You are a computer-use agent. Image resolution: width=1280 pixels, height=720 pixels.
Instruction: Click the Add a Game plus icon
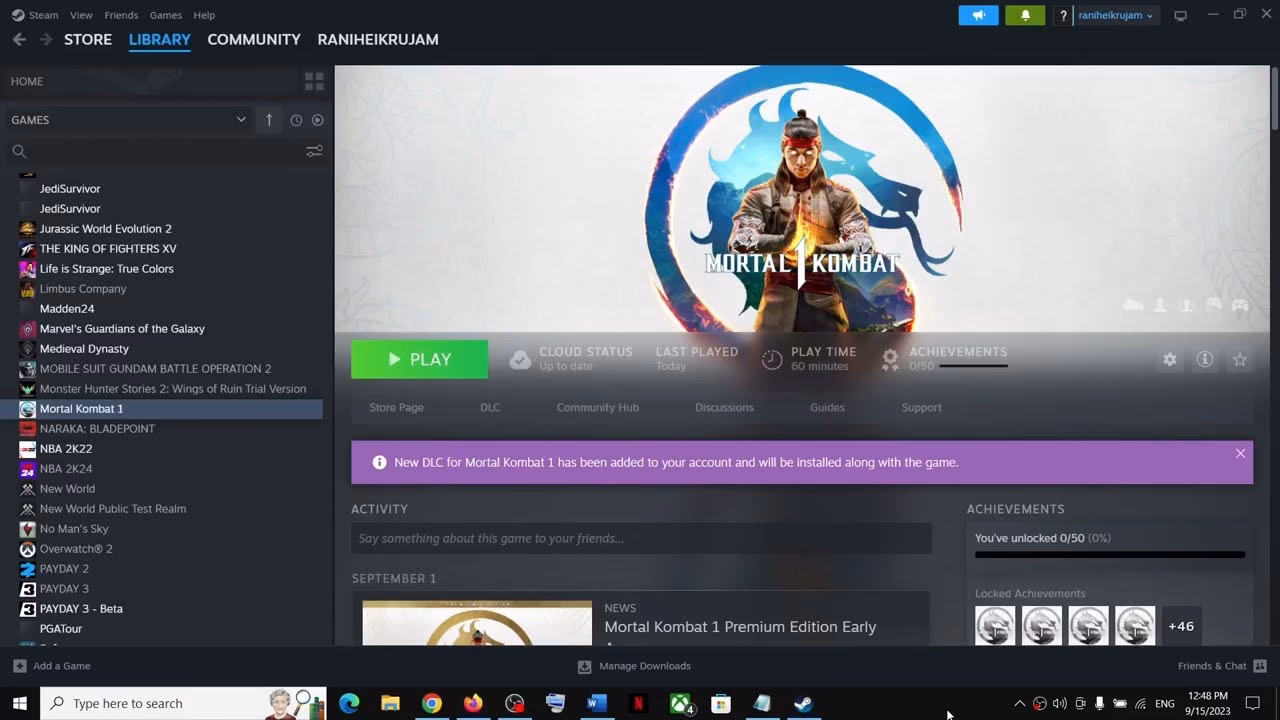(x=20, y=666)
